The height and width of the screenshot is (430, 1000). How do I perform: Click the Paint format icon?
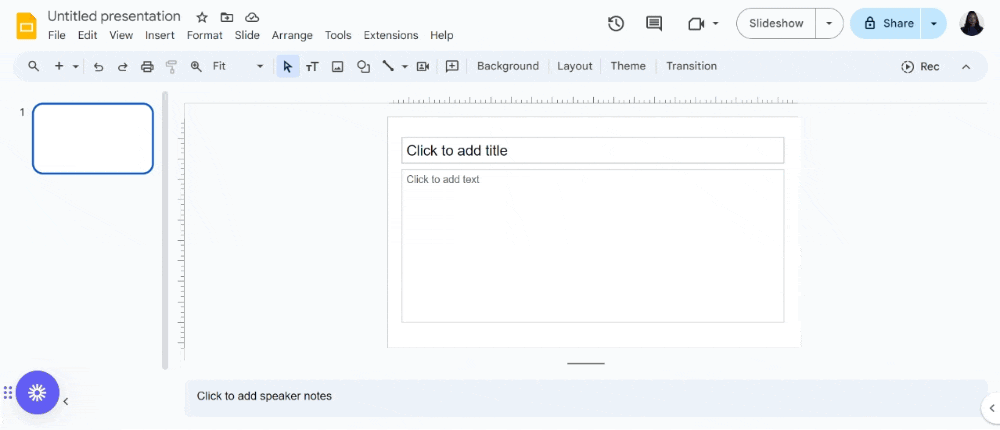tap(171, 66)
